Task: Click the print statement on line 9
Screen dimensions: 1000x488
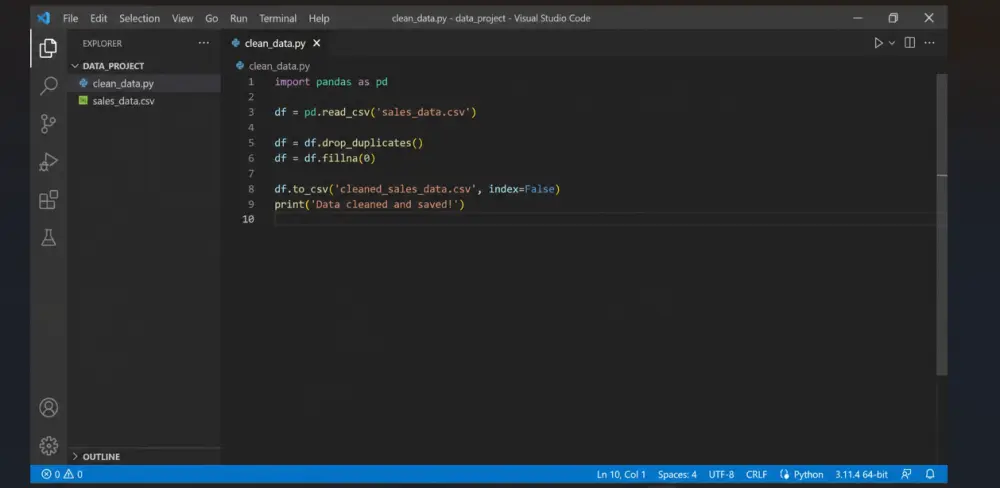Action: pyautogui.click(x=370, y=204)
